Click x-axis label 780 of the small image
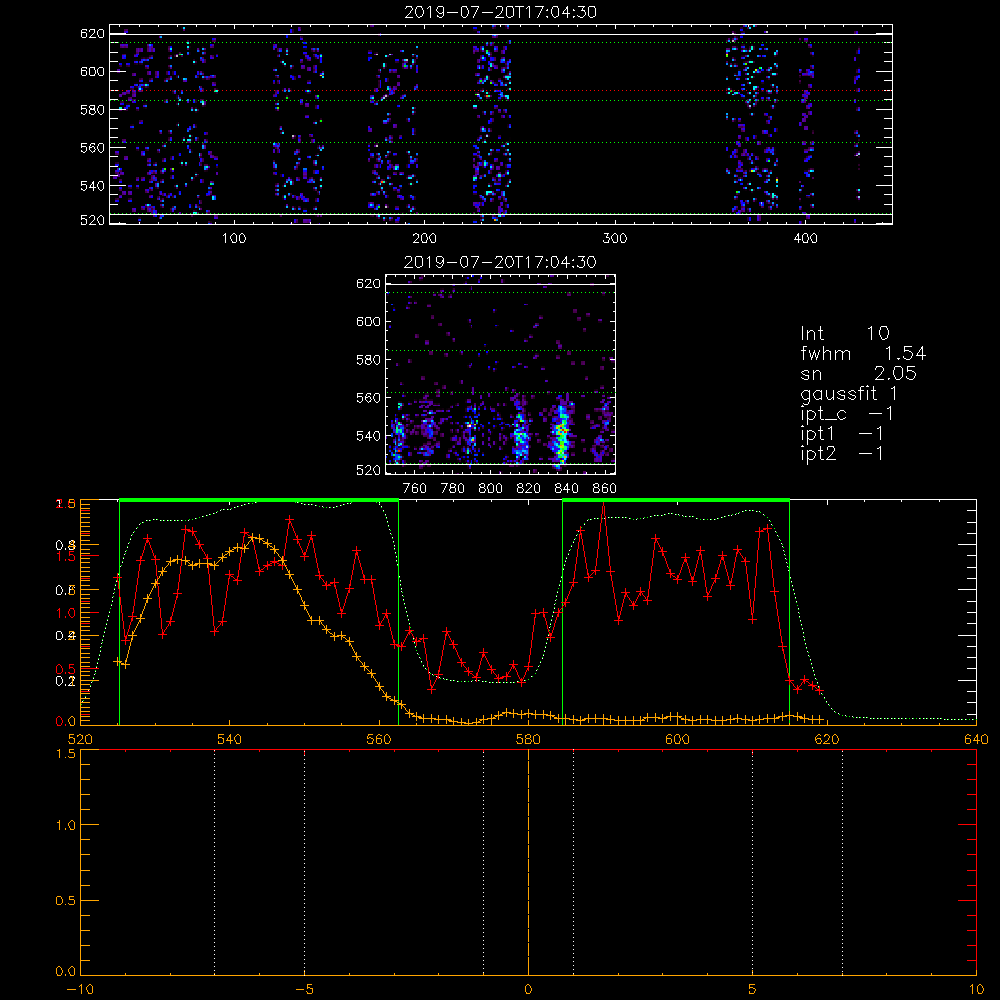Screen dimensions: 1000x1000 453,489
